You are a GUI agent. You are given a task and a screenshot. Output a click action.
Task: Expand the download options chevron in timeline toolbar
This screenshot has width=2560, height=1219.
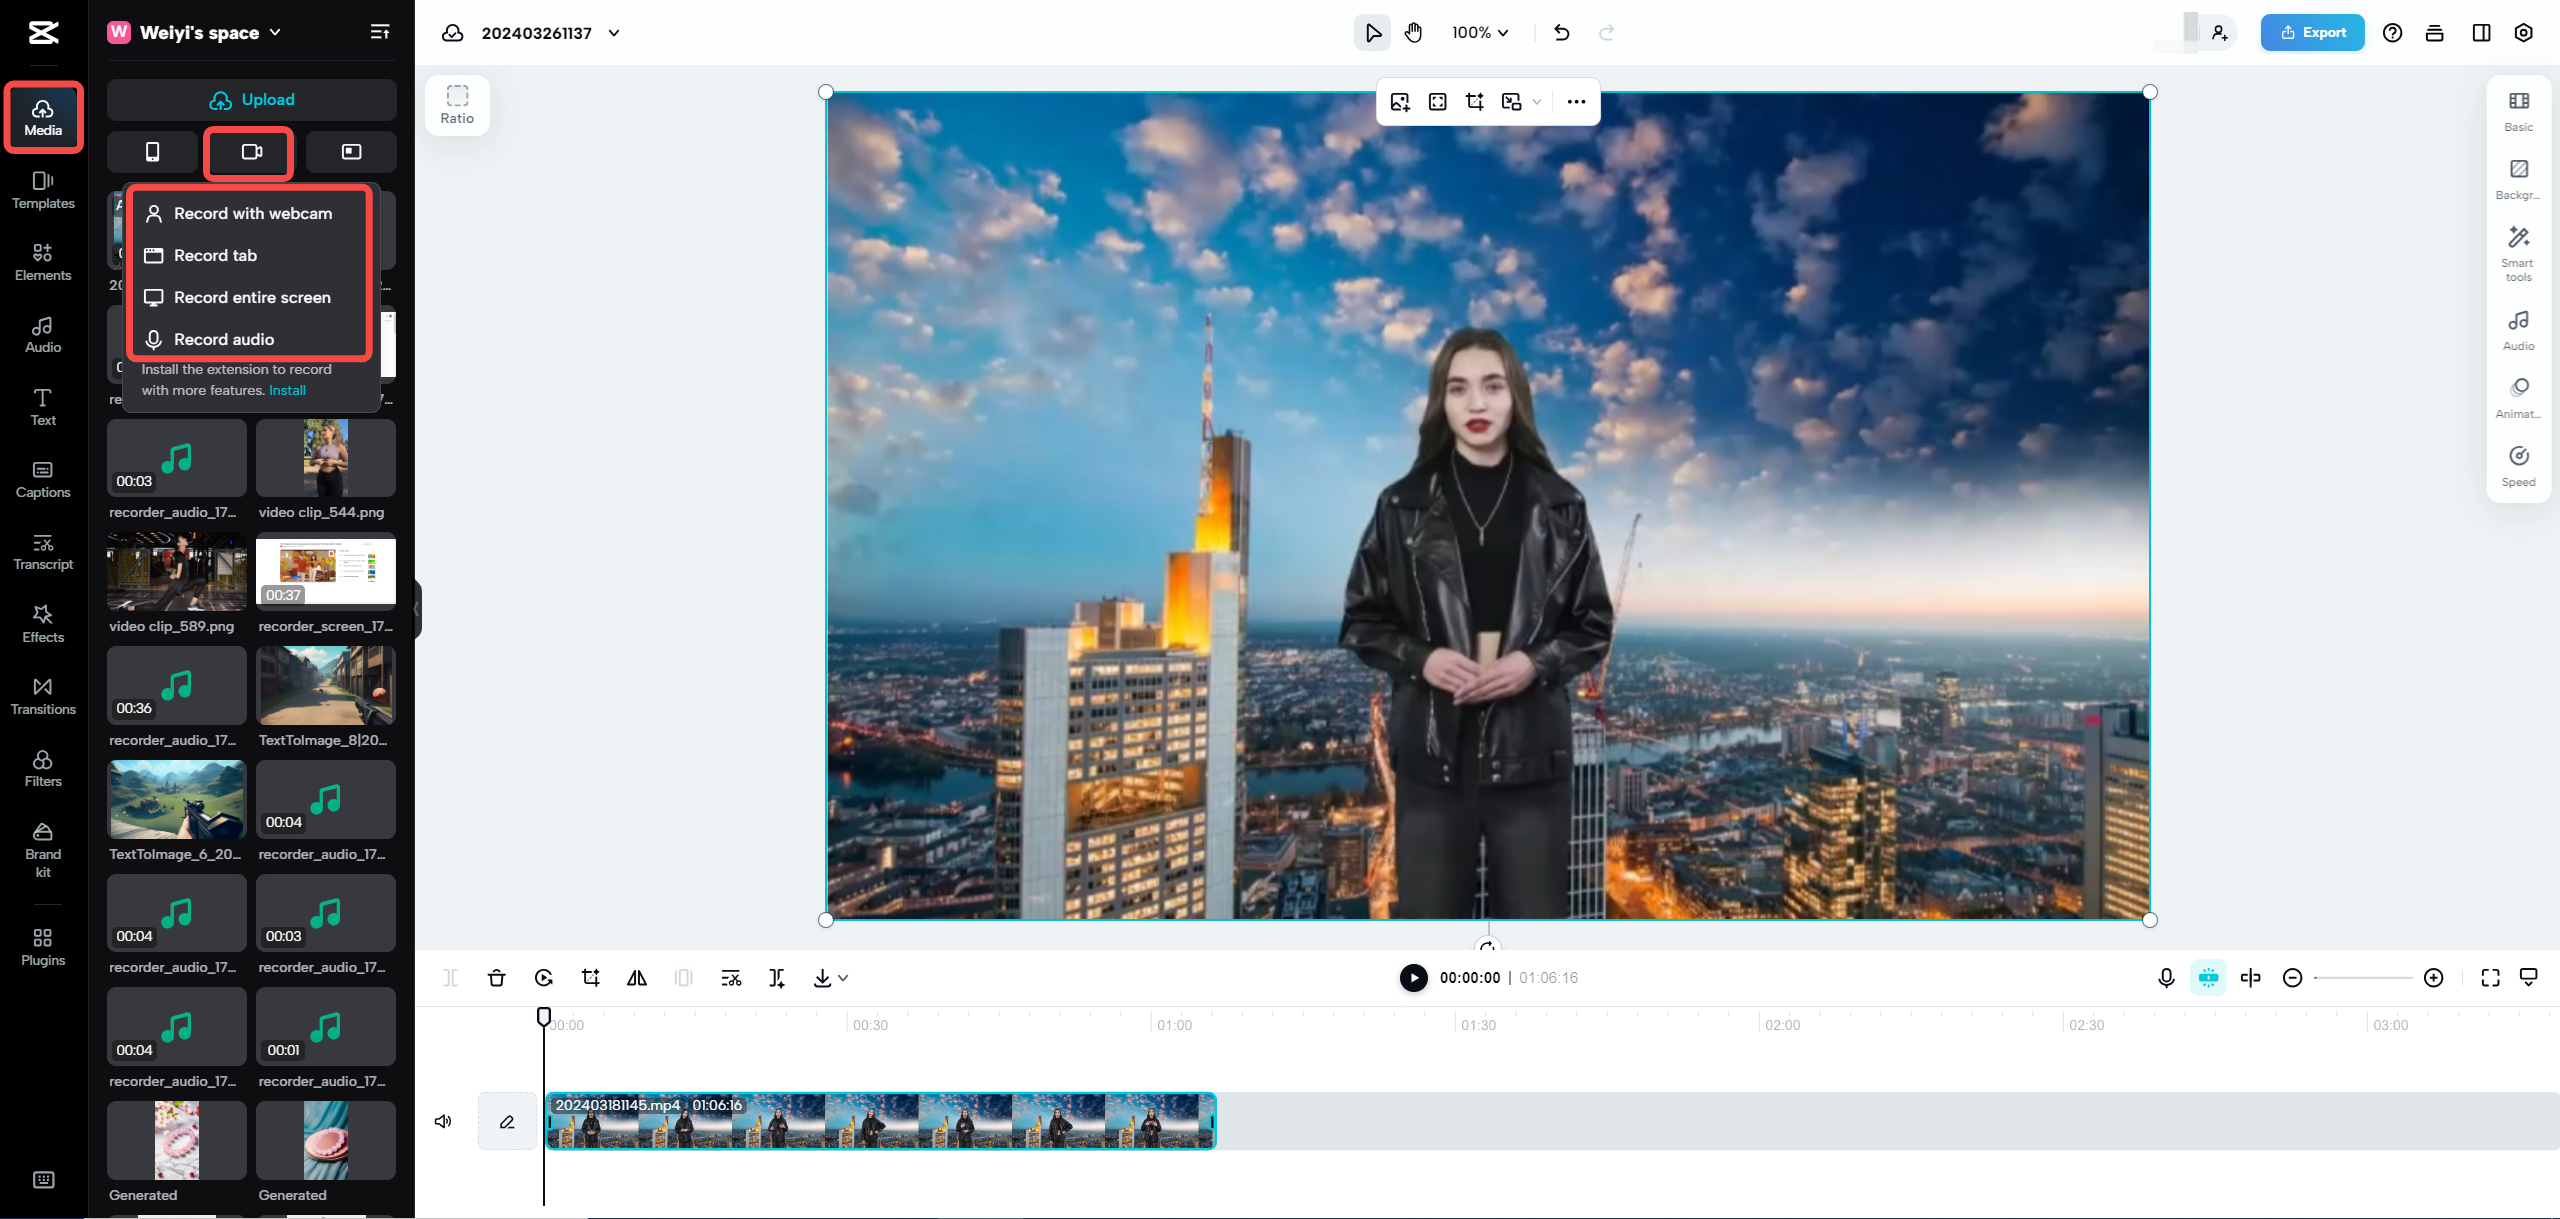click(843, 978)
